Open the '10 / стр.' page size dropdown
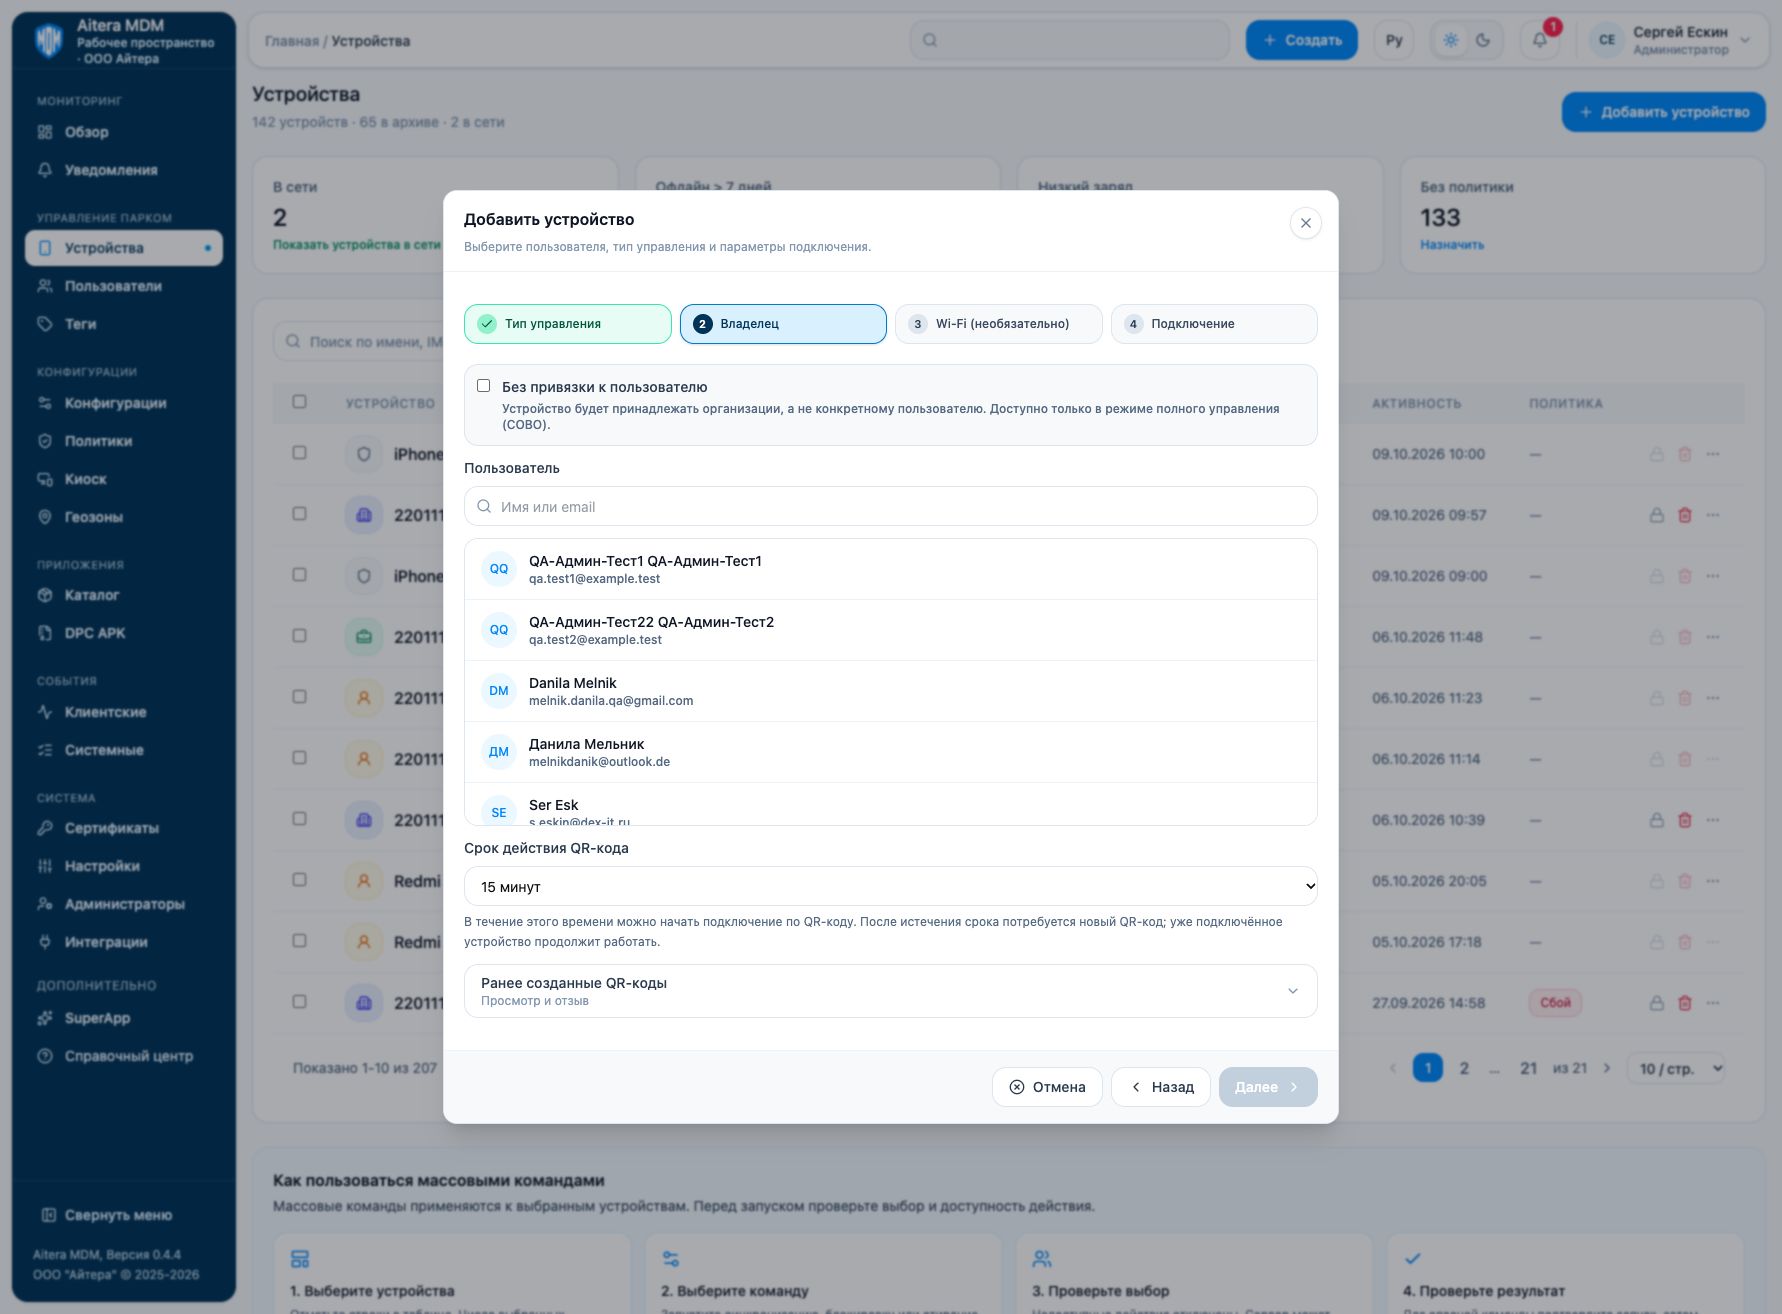The height and width of the screenshot is (1314, 1782). pos(1676,1068)
